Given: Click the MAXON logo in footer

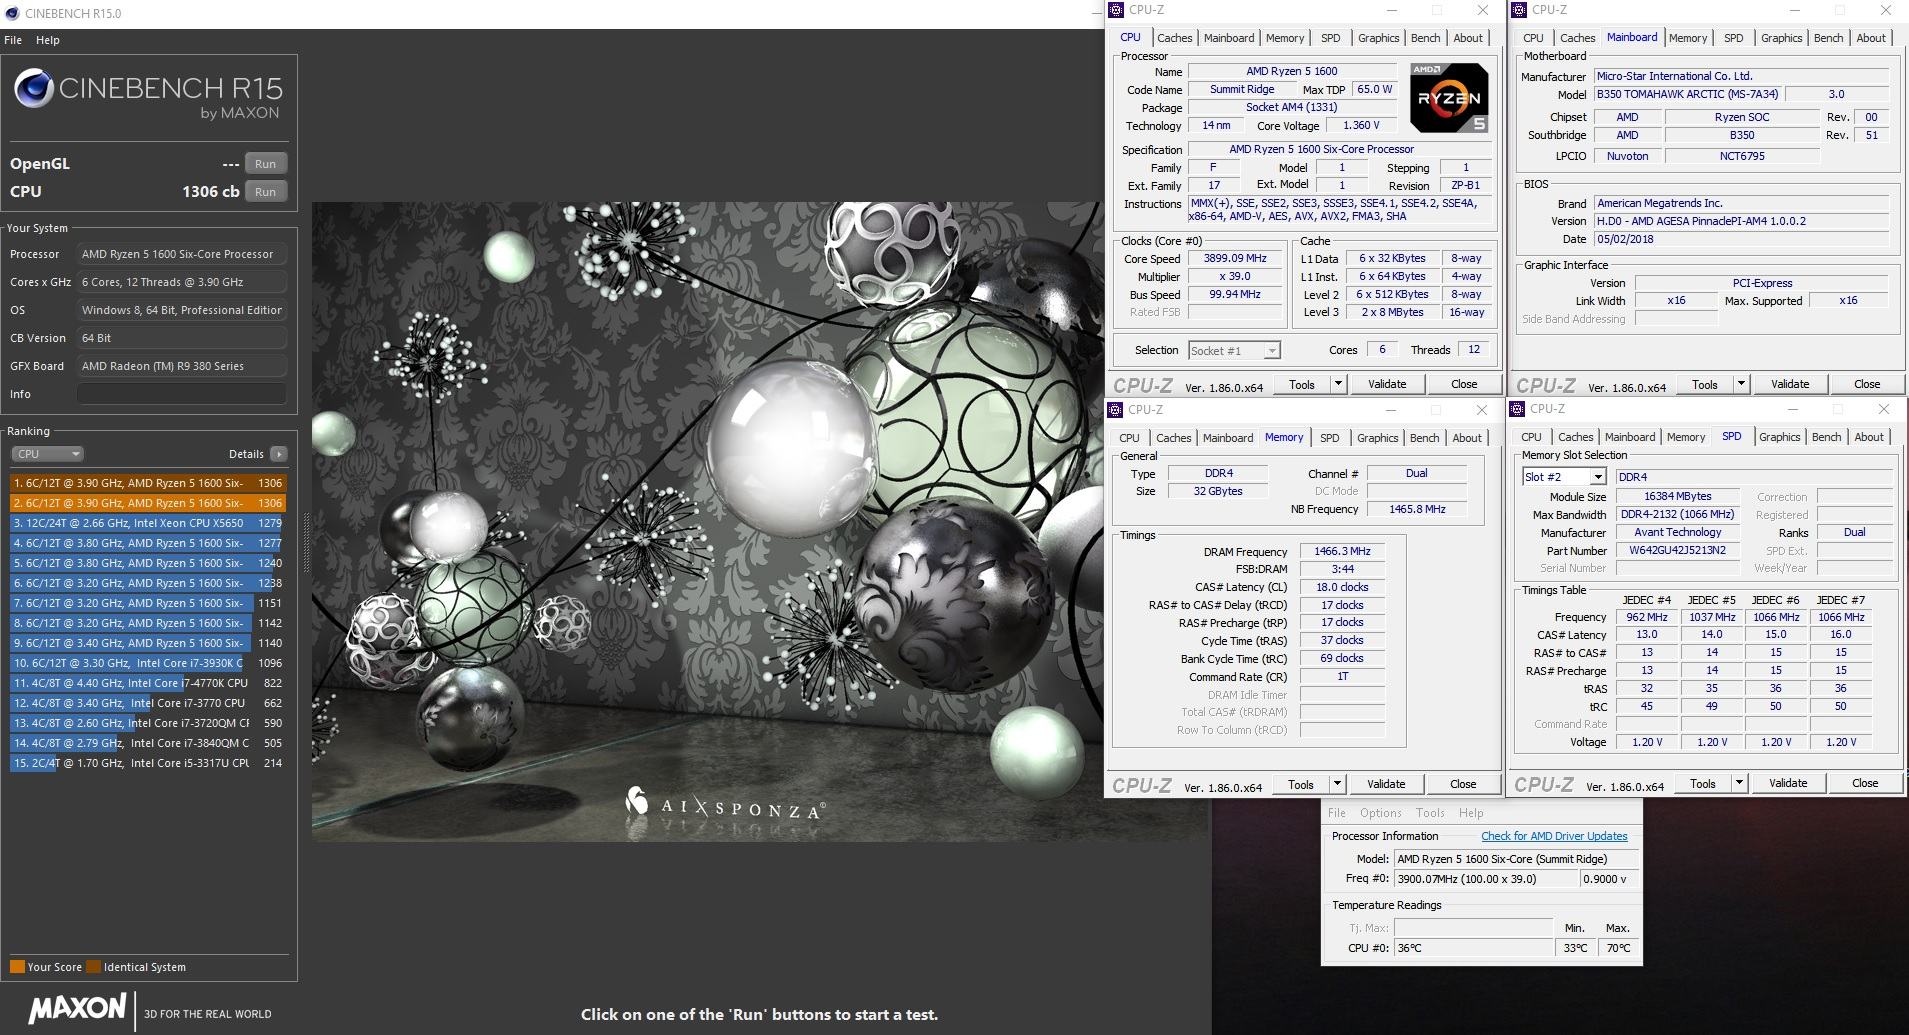Looking at the screenshot, I should point(77,1007).
